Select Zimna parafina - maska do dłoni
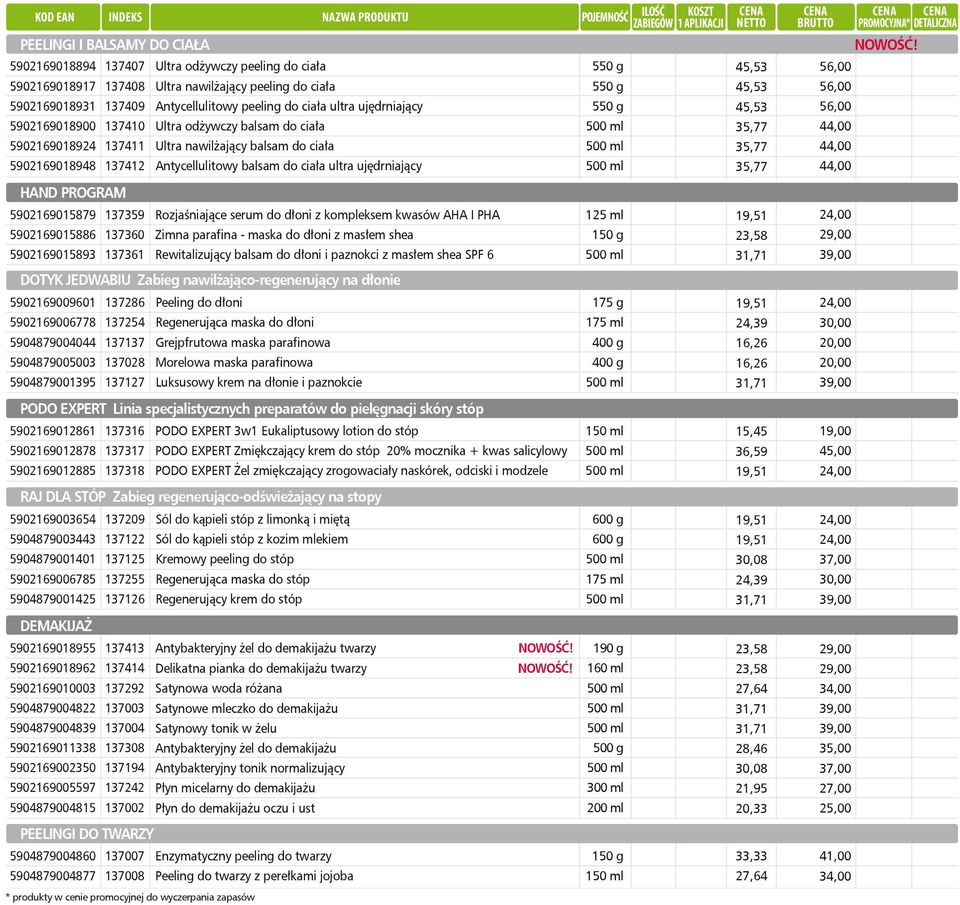 [x=283, y=235]
